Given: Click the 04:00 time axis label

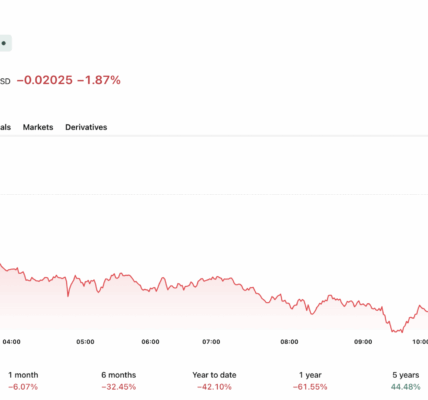Looking at the screenshot, I should point(11,342).
